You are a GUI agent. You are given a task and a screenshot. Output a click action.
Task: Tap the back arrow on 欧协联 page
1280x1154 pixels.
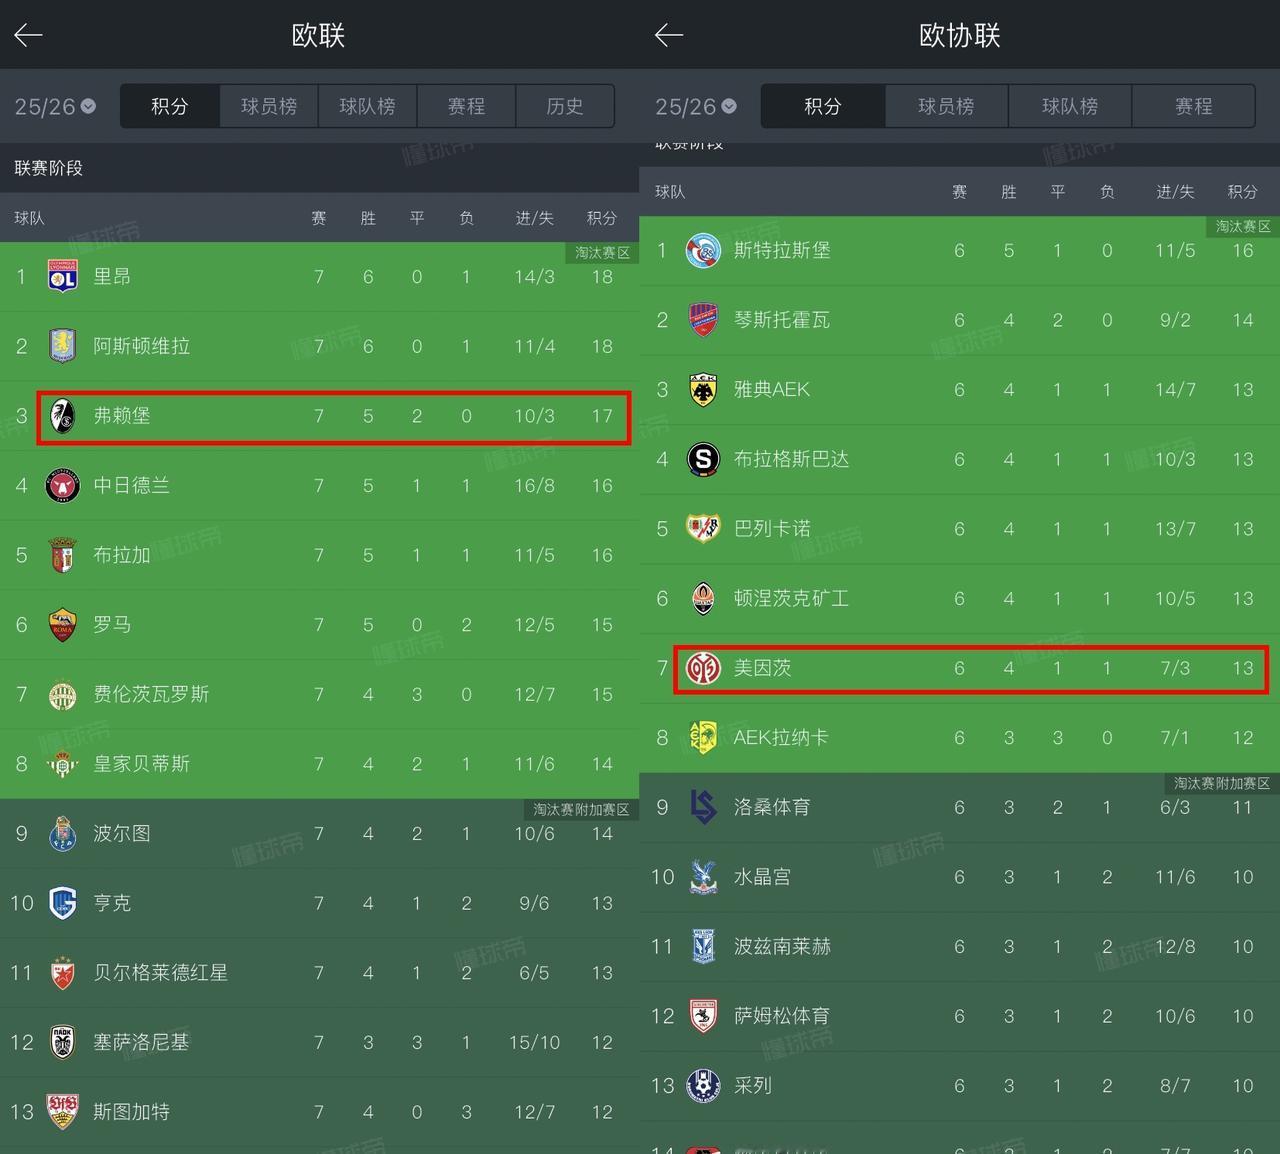point(669,36)
